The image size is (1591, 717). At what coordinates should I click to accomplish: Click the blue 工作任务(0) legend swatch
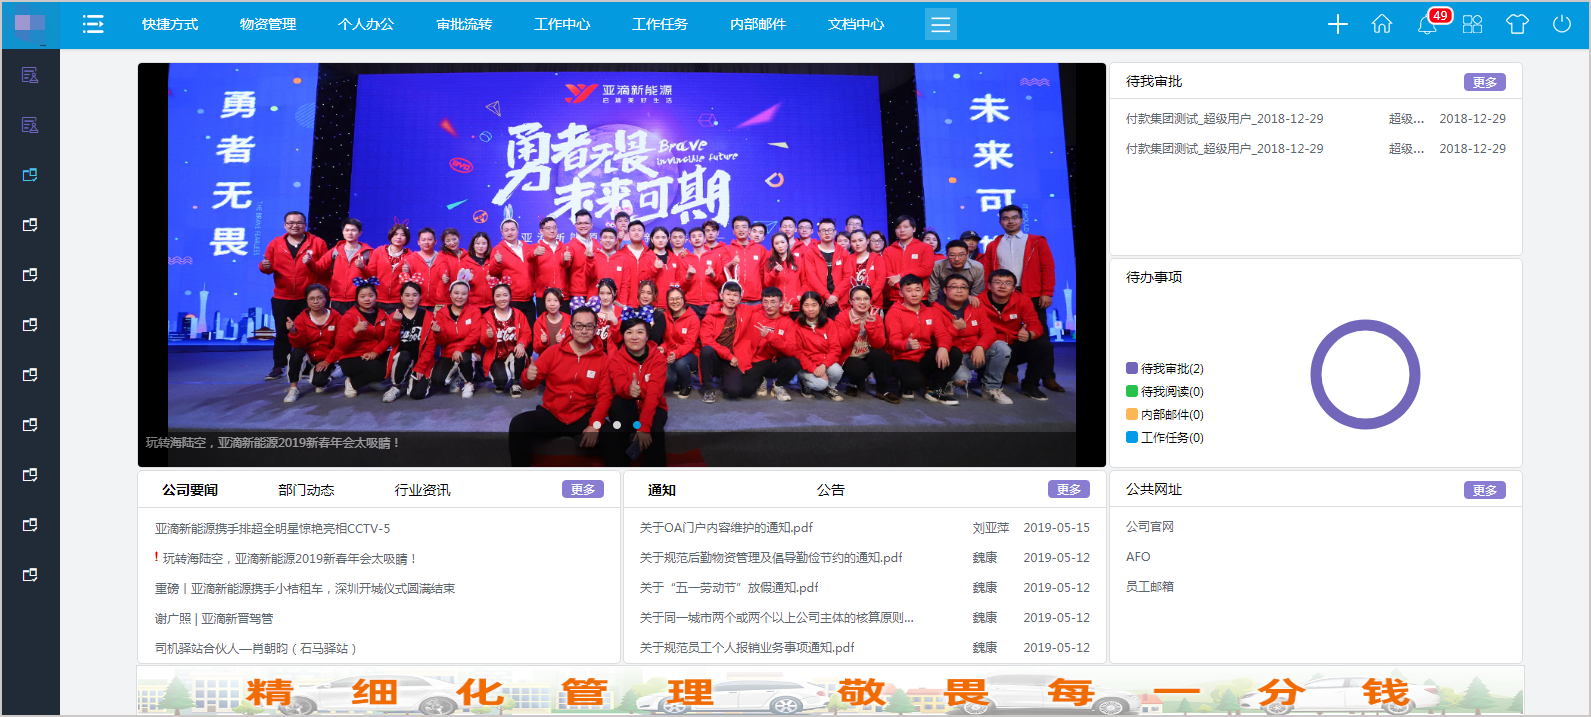point(1132,437)
